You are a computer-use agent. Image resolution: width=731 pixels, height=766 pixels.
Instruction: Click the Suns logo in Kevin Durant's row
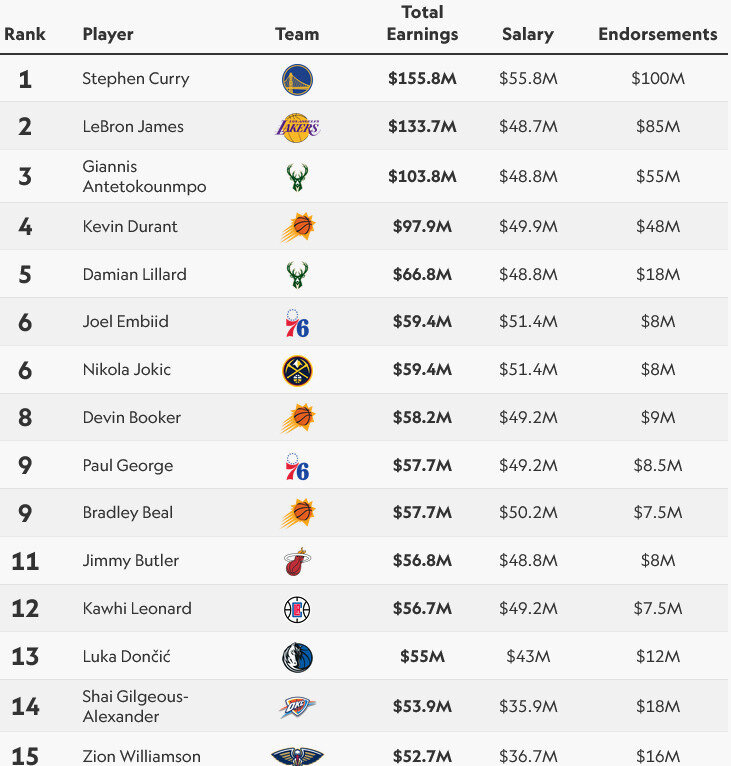click(x=297, y=227)
